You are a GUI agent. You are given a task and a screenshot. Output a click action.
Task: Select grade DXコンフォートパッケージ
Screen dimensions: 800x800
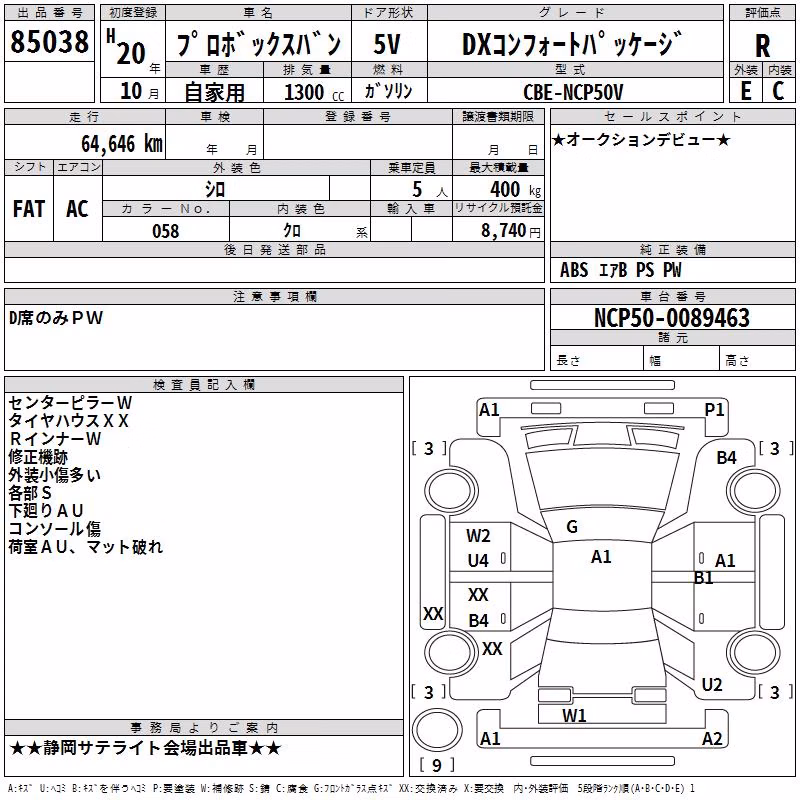pyautogui.click(x=571, y=43)
